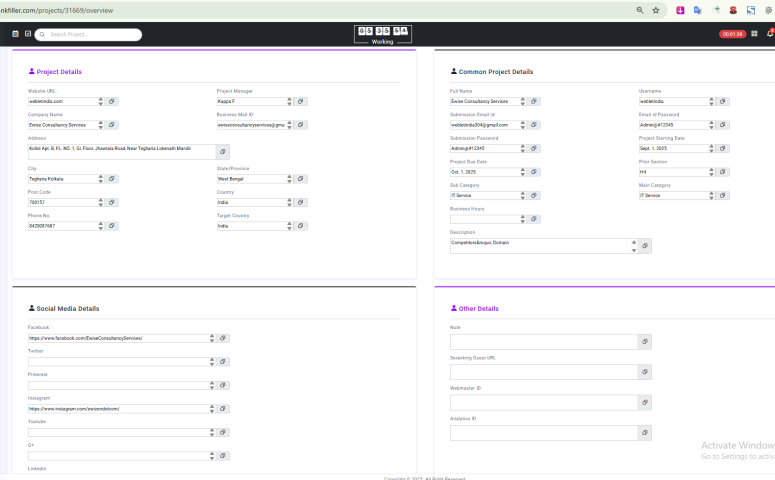The height and width of the screenshot is (480, 775).
Task: Click stepper arrows on Main Category field
Action: (711, 196)
